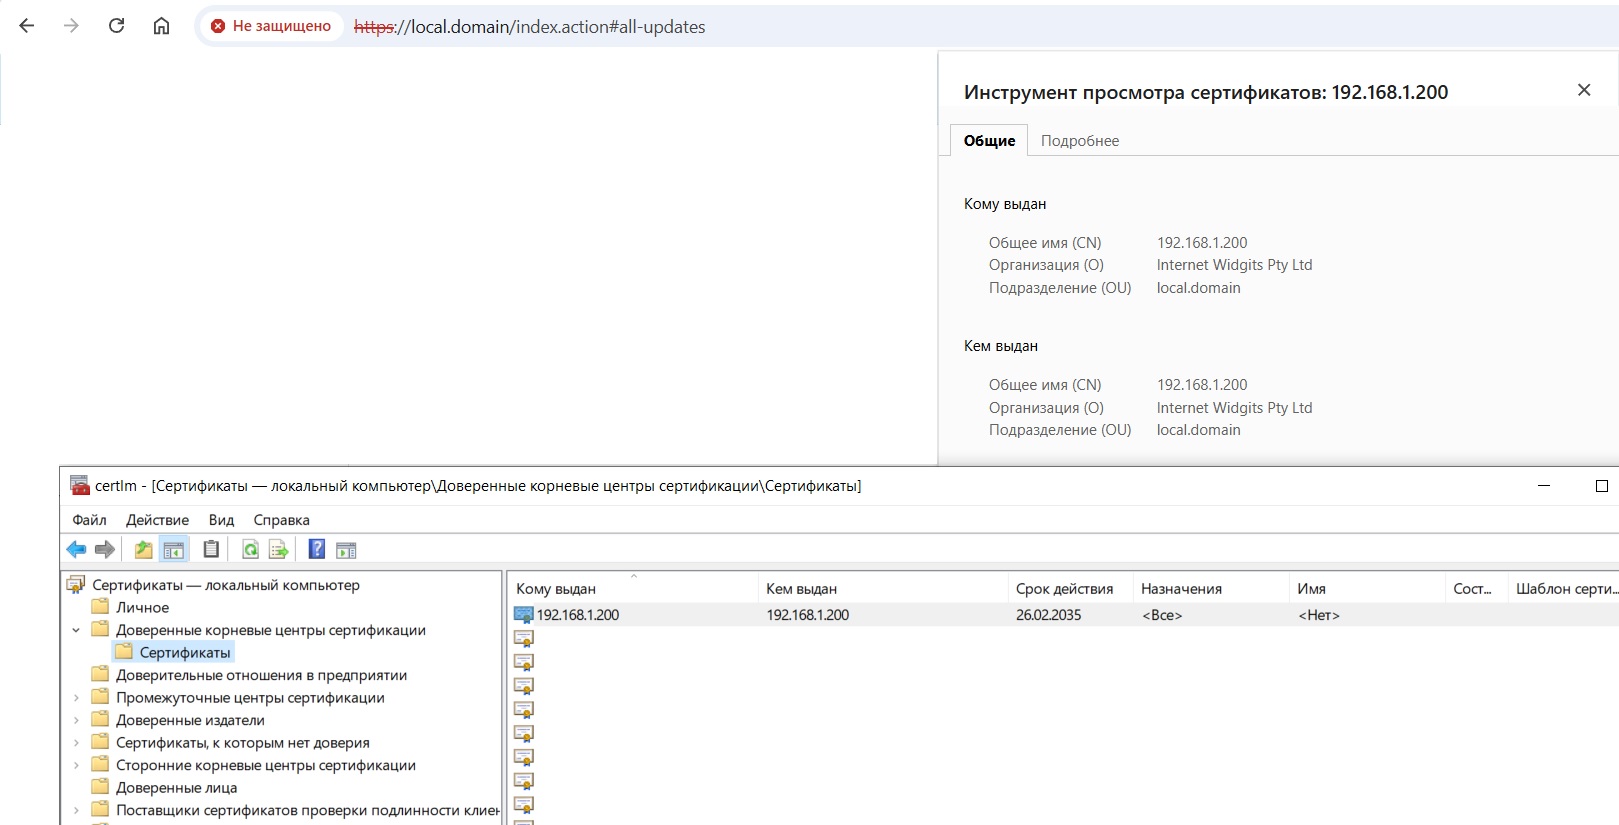Click the '<Нет>' name cell

point(1319,615)
